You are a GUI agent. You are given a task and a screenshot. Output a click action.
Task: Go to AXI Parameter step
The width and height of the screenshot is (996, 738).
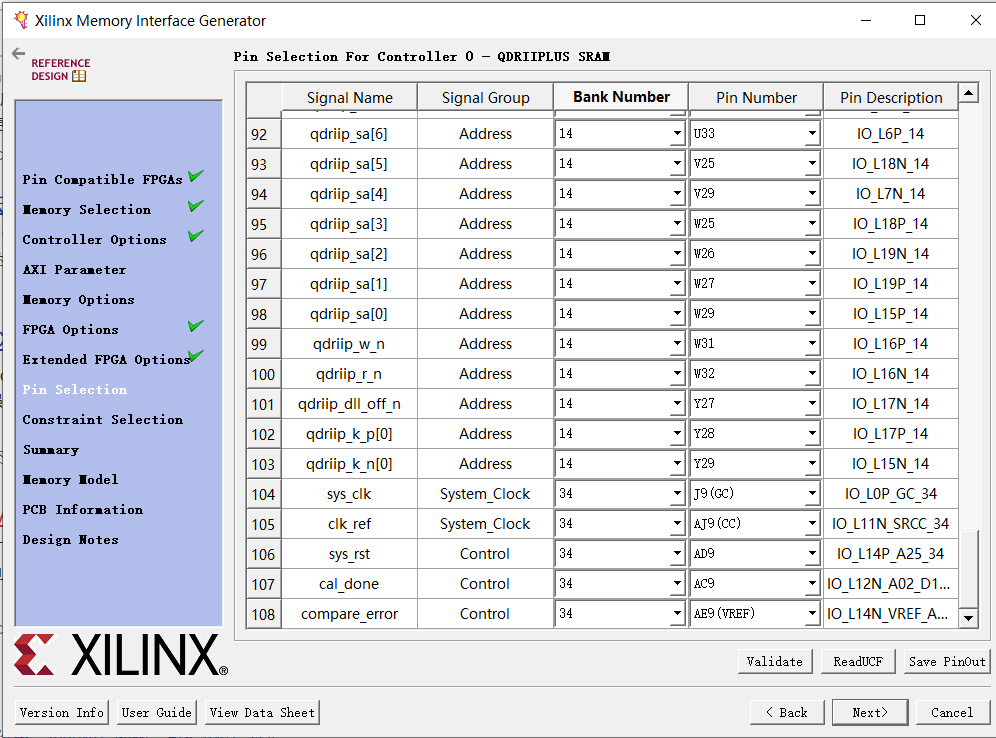pyautogui.click(x=74, y=269)
